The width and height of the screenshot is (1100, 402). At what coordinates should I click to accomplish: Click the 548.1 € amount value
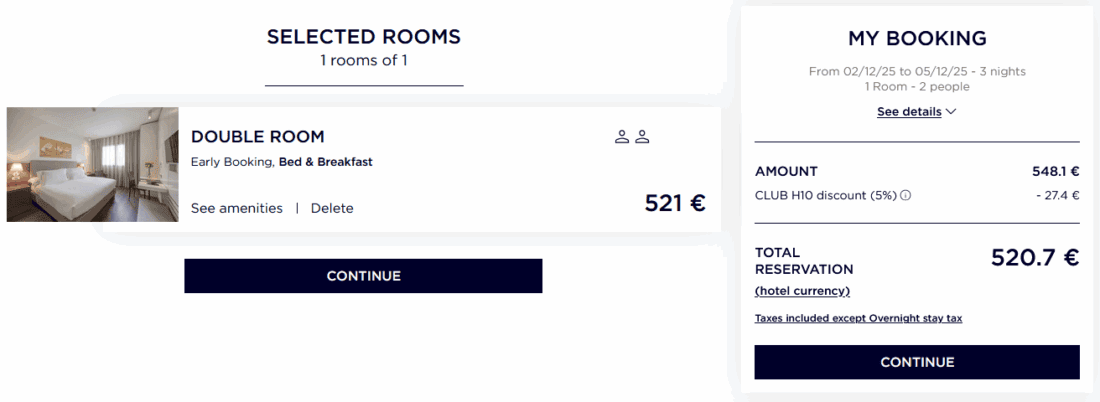point(1055,171)
